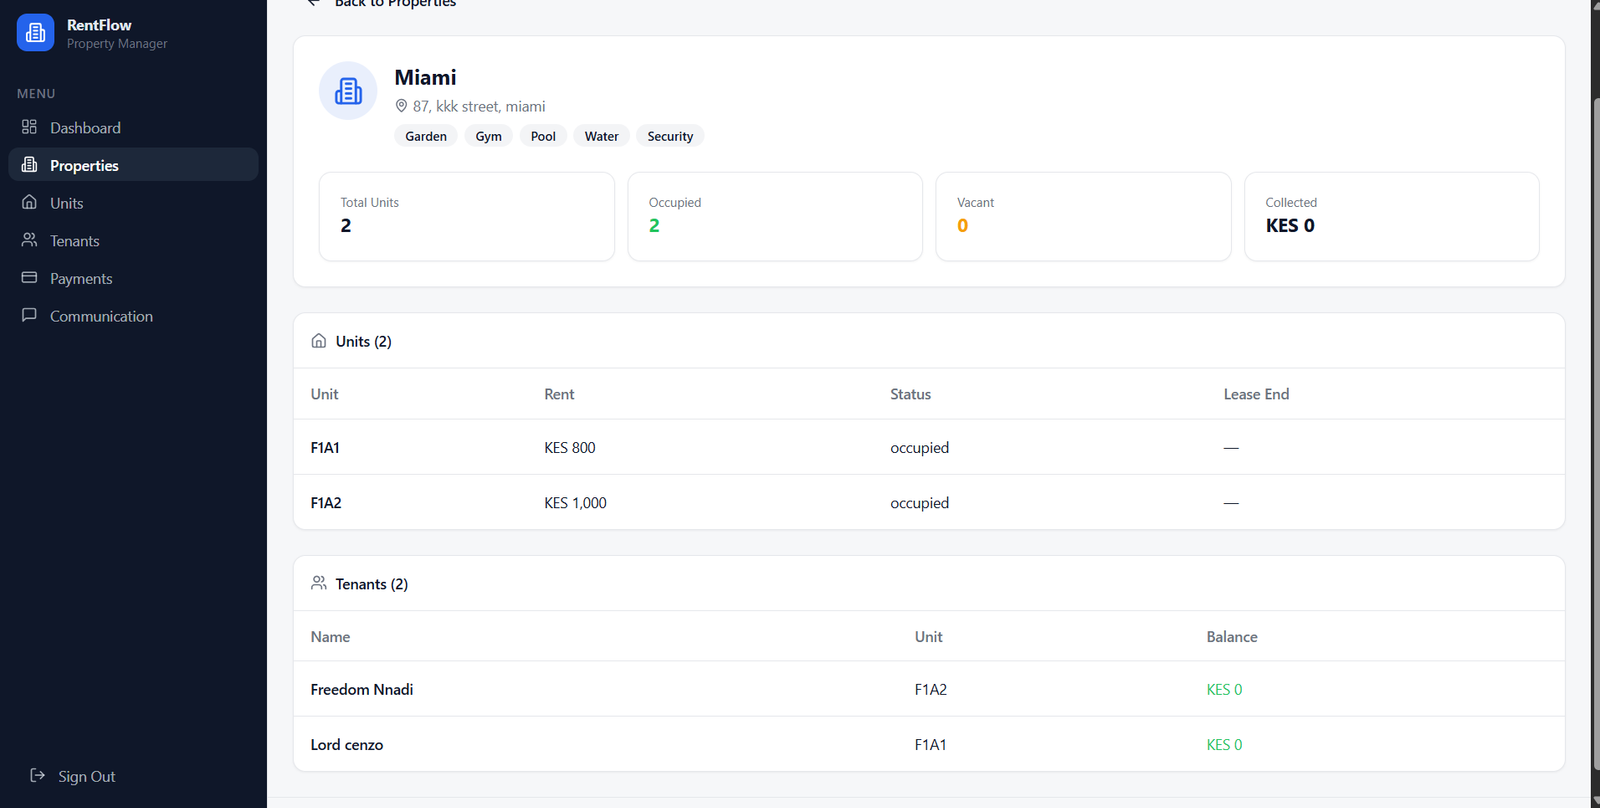Click the Dashboard grid icon in sidebar

tap(29, 127)
